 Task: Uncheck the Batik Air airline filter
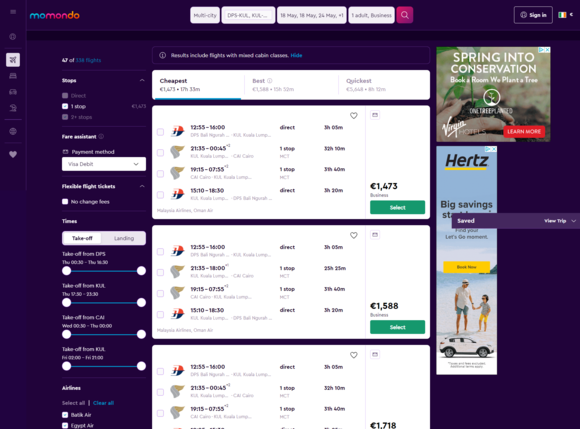pos(65,415)
